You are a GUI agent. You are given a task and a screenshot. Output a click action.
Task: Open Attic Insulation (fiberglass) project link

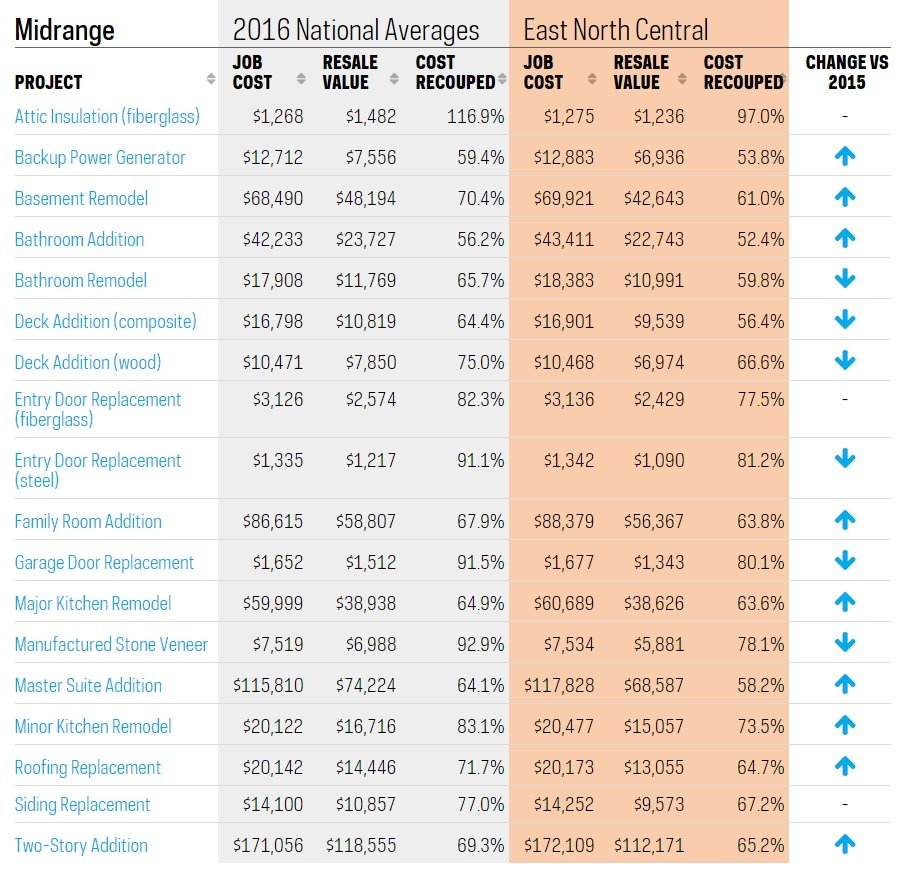coord(107,116)
